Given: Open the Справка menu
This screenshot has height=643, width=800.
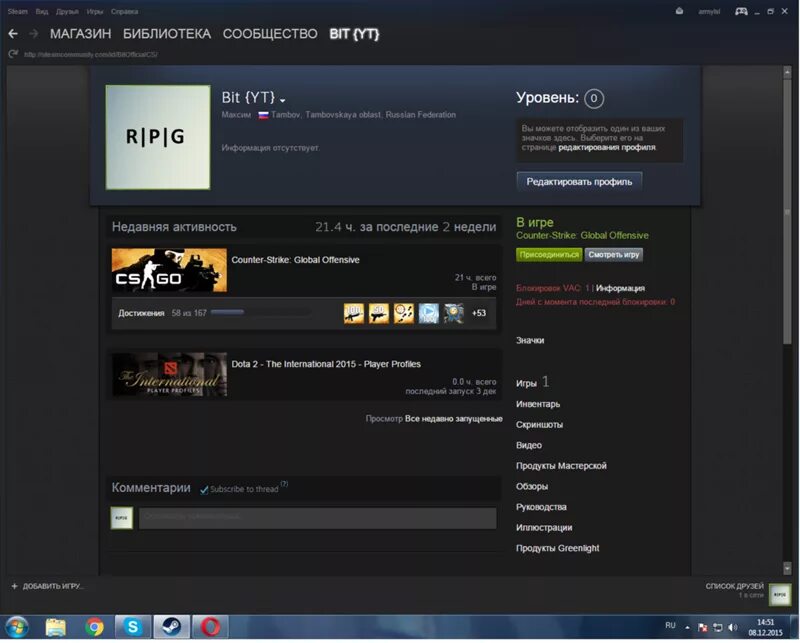Looking at the screenshot, I should [124, 11].
